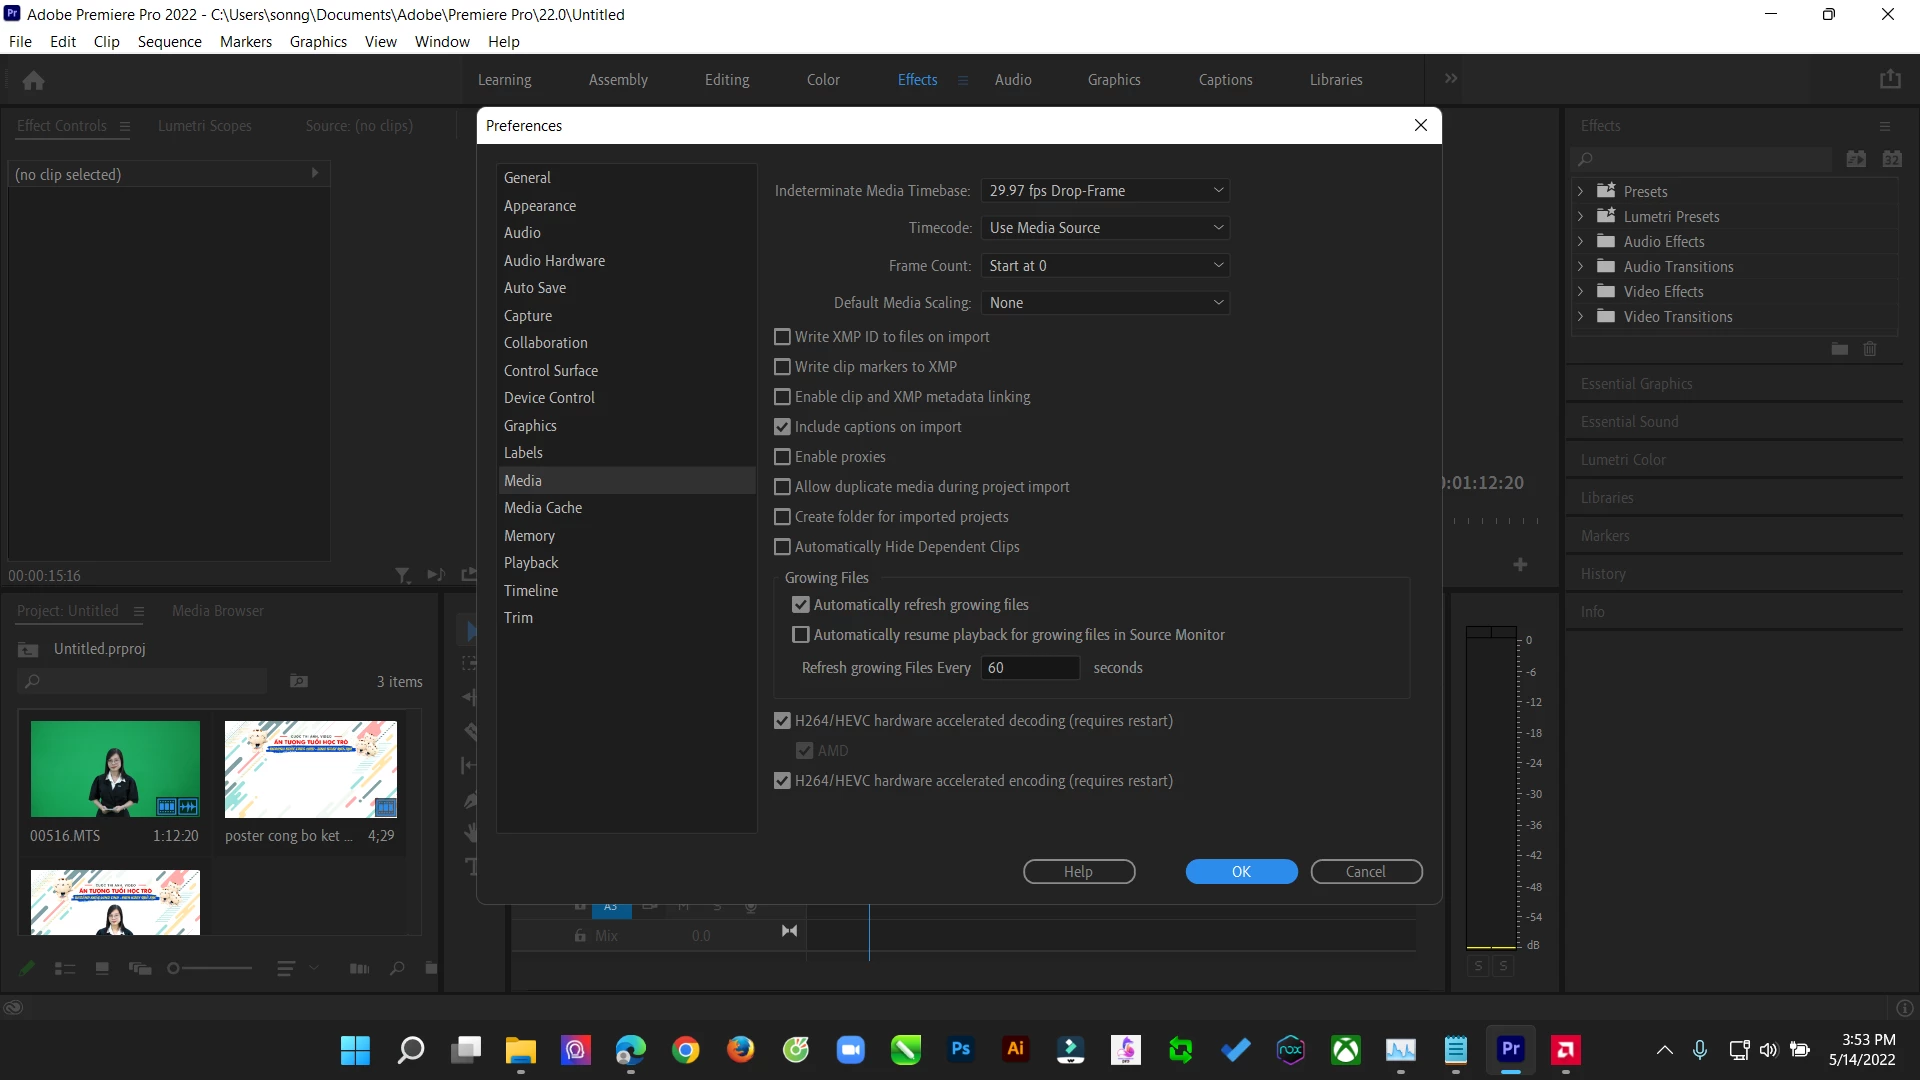Click the Cancel button
The width and height of the screenshot is (1920, 1080).
[1365, 872]
